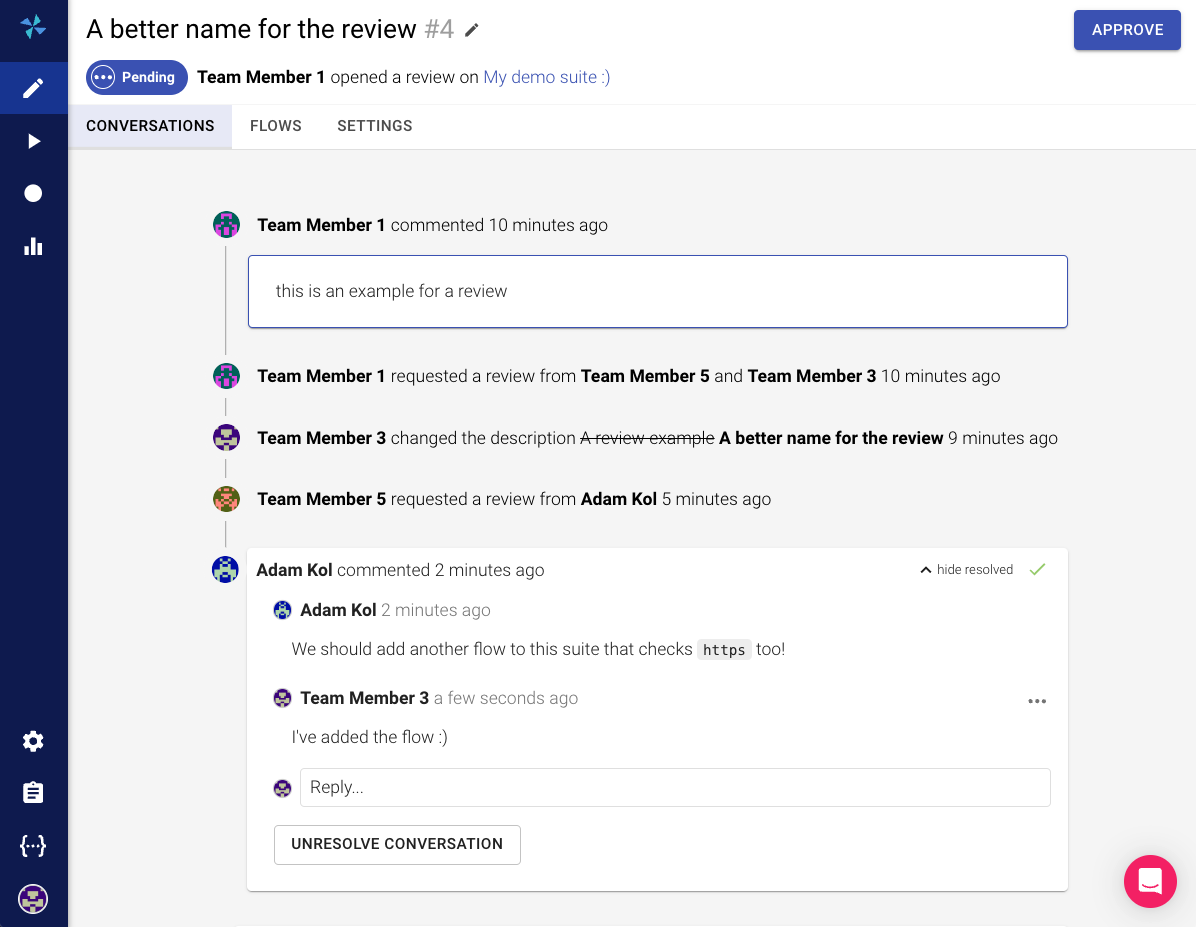Click the clipboard icon in sidebar
Viewport: 1196px width, 927px height.
tap(33, 793)
